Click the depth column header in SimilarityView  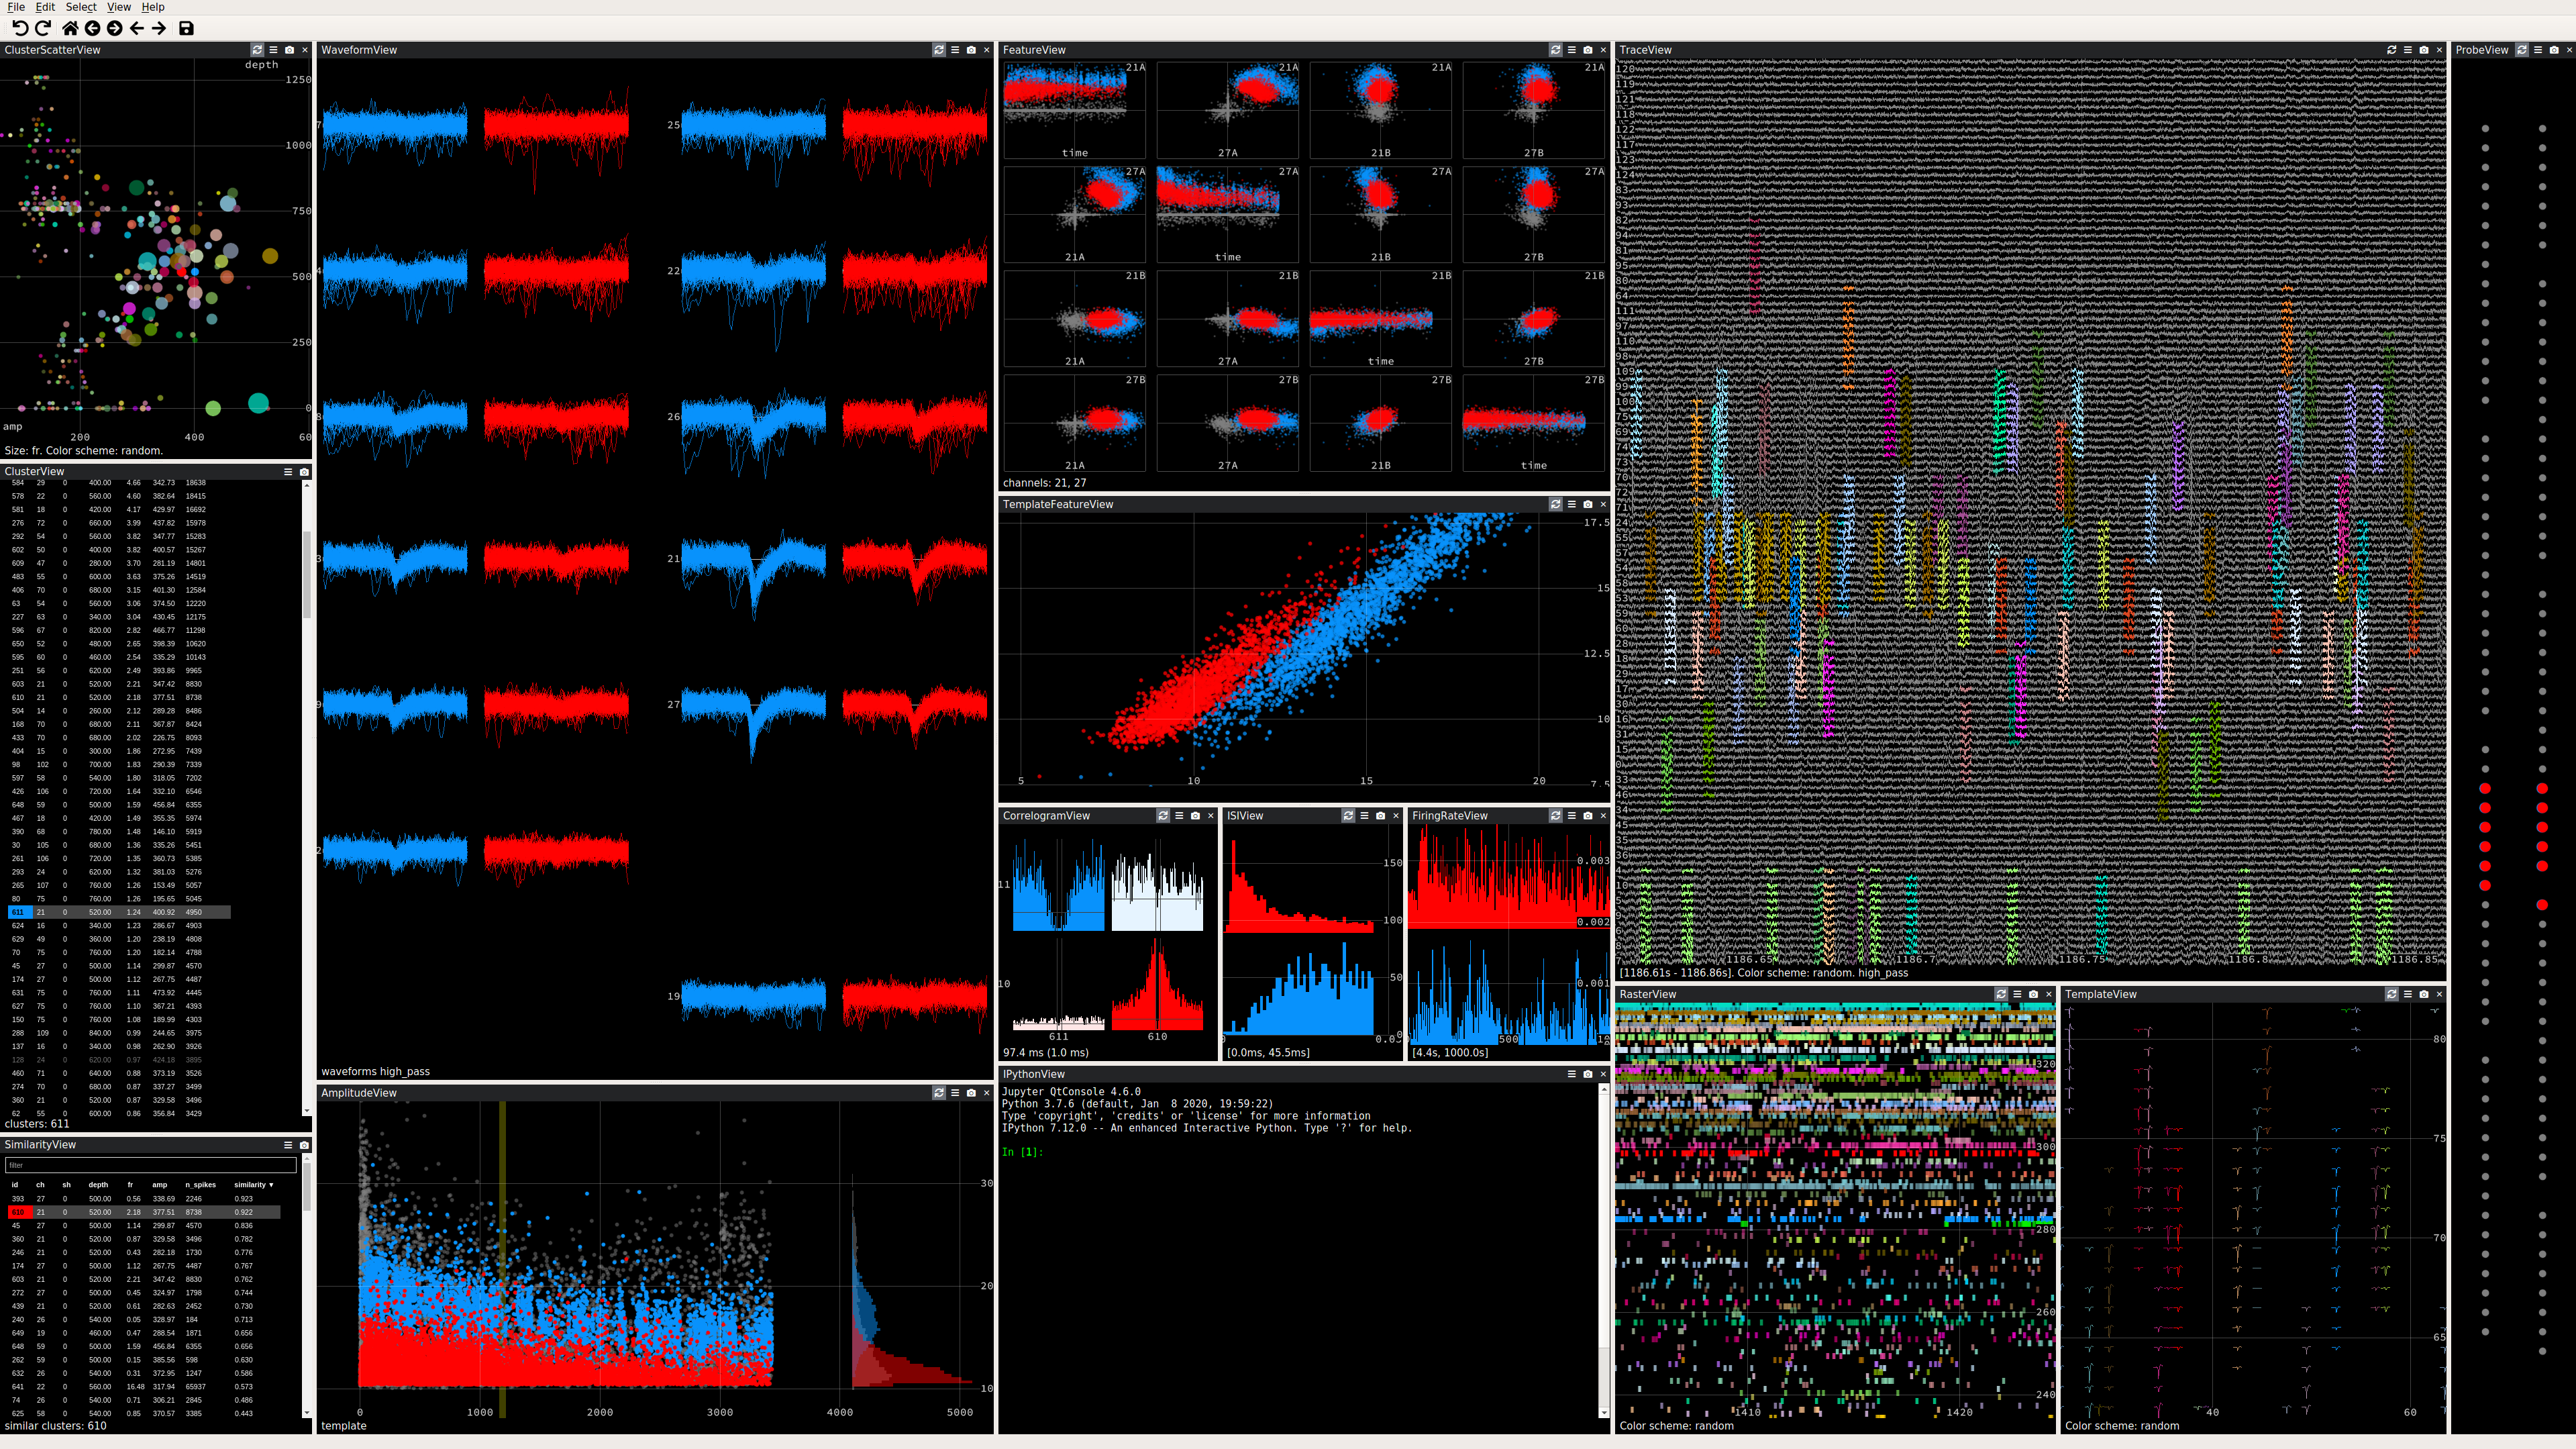[x=98, y=1184]
